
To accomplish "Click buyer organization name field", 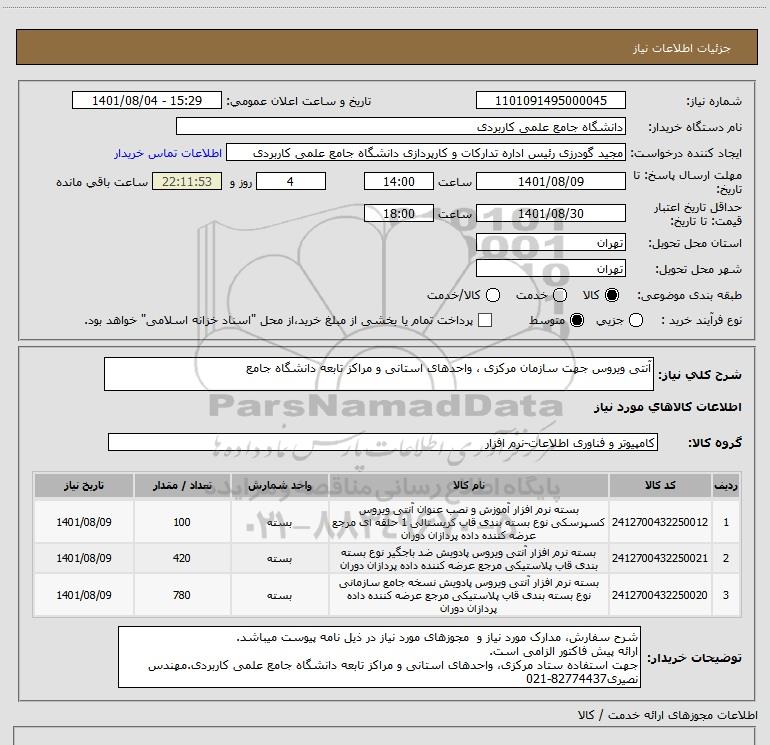I will point(401,126).
